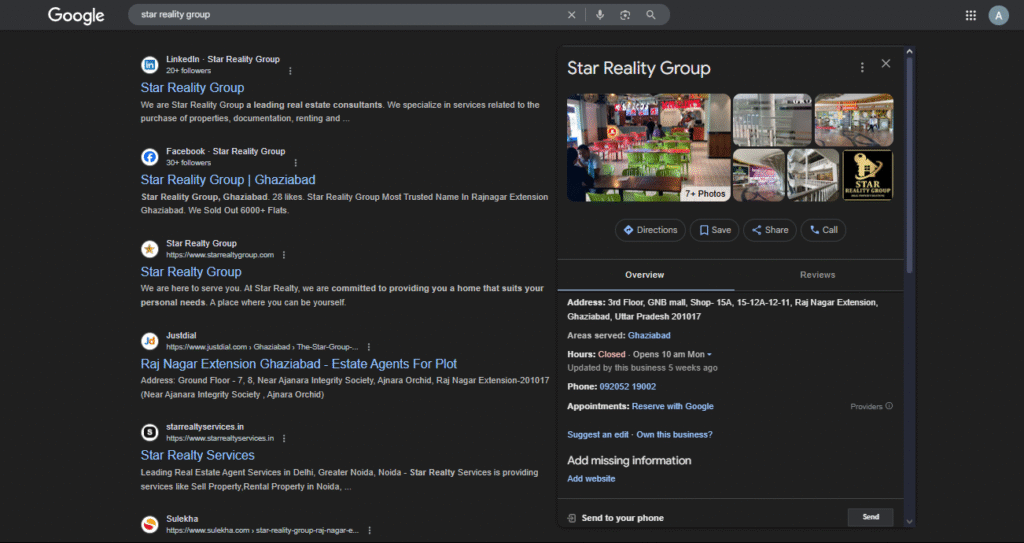Expand business hours dropdown
This screenshot has width=1024, height=543.
point(709,355)
